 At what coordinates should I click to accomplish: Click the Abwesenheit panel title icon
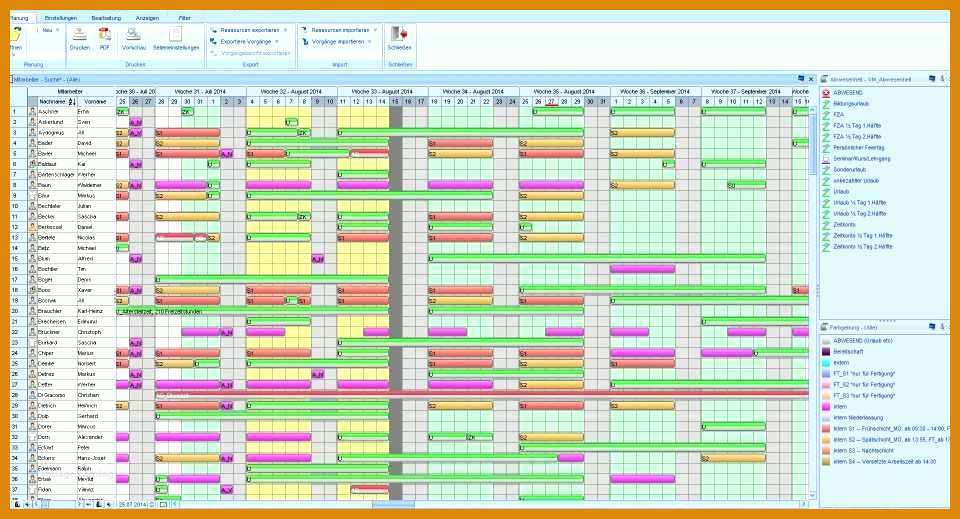click(x=825, y=79)
